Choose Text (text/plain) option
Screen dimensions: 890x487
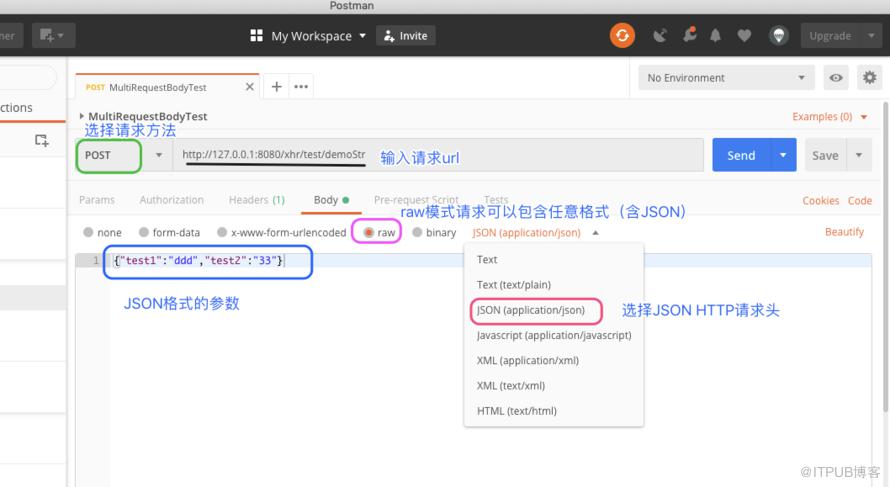tap(554, 284)
